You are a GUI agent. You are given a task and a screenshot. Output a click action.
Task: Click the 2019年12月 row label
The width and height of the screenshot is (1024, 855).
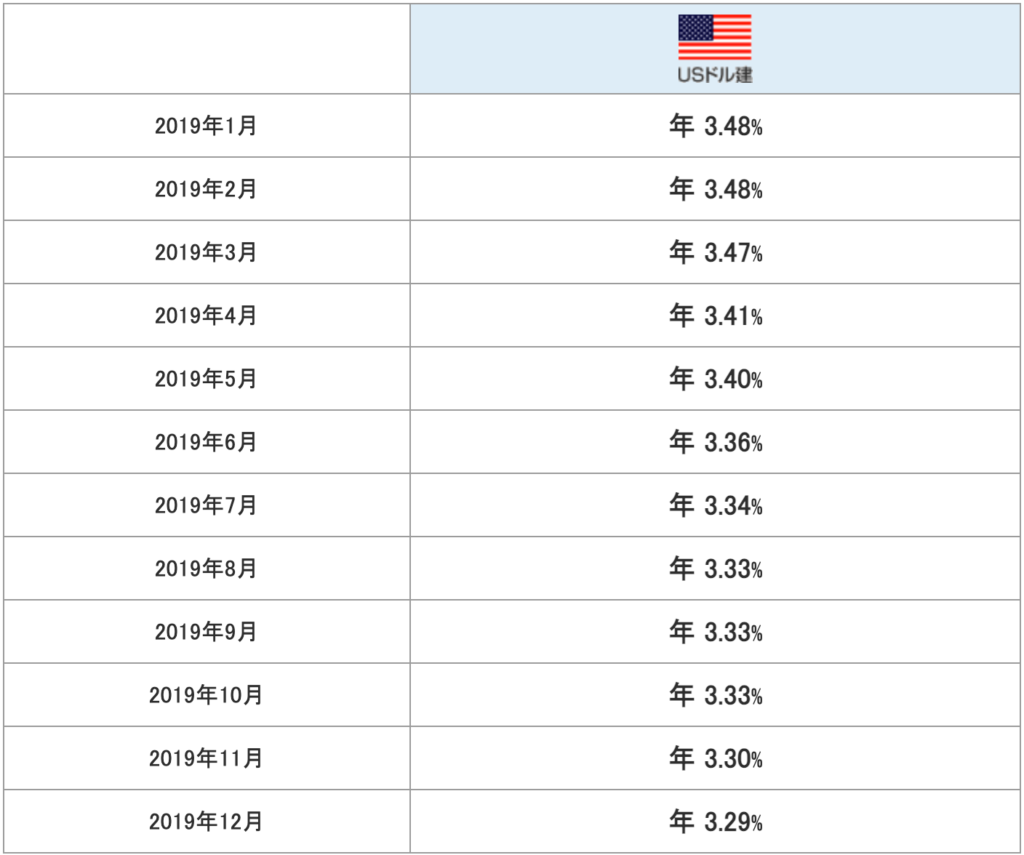point(206,822)
